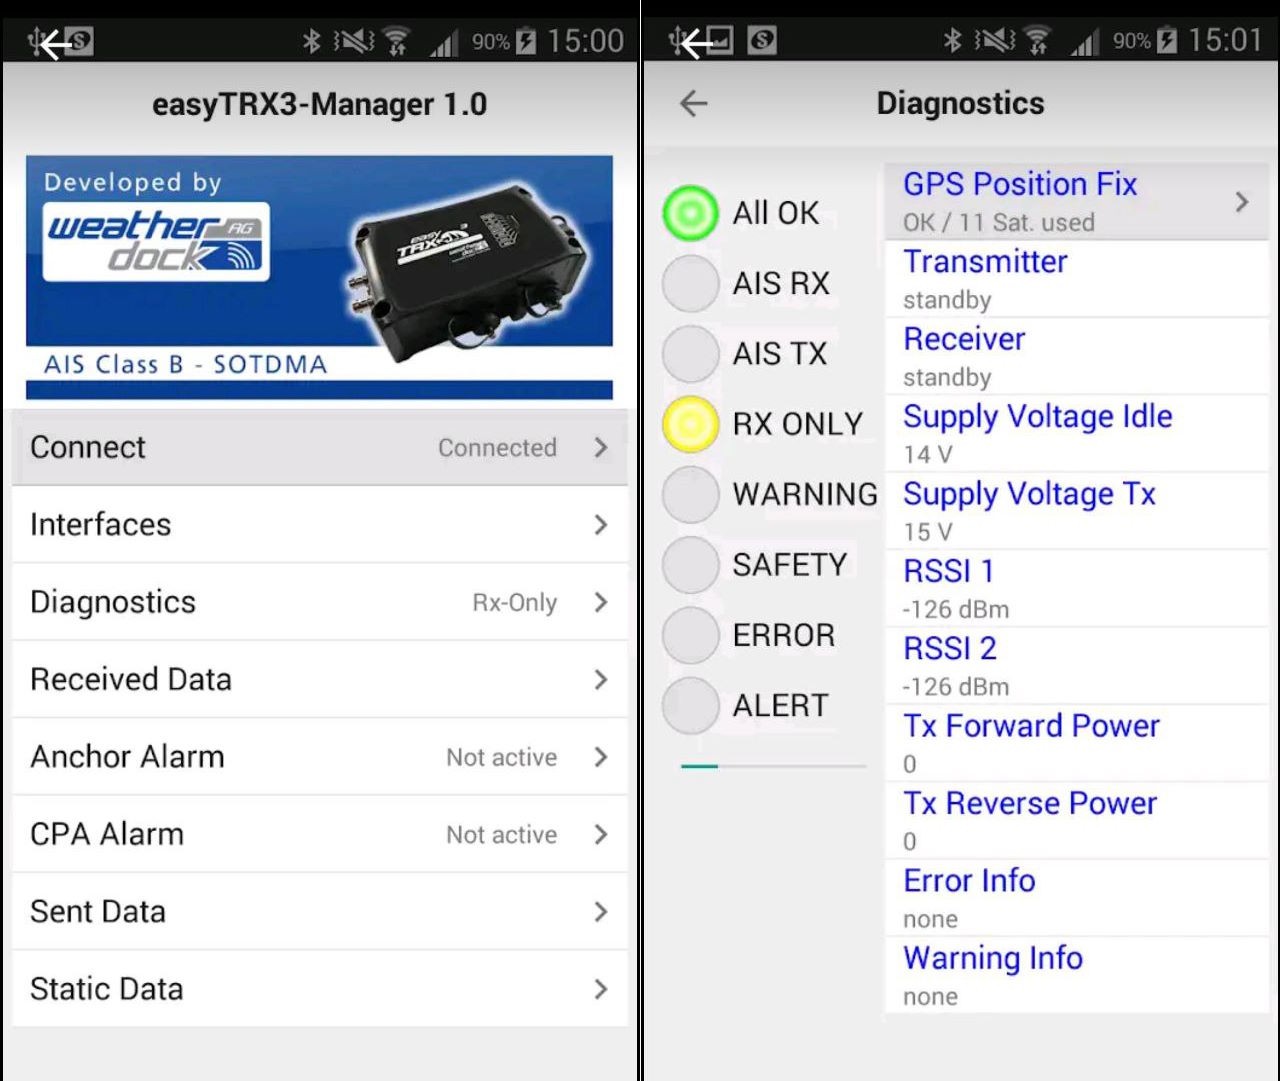
Task: Click CPA Alarm's Not active status
Action: click(x=501, y=835)
